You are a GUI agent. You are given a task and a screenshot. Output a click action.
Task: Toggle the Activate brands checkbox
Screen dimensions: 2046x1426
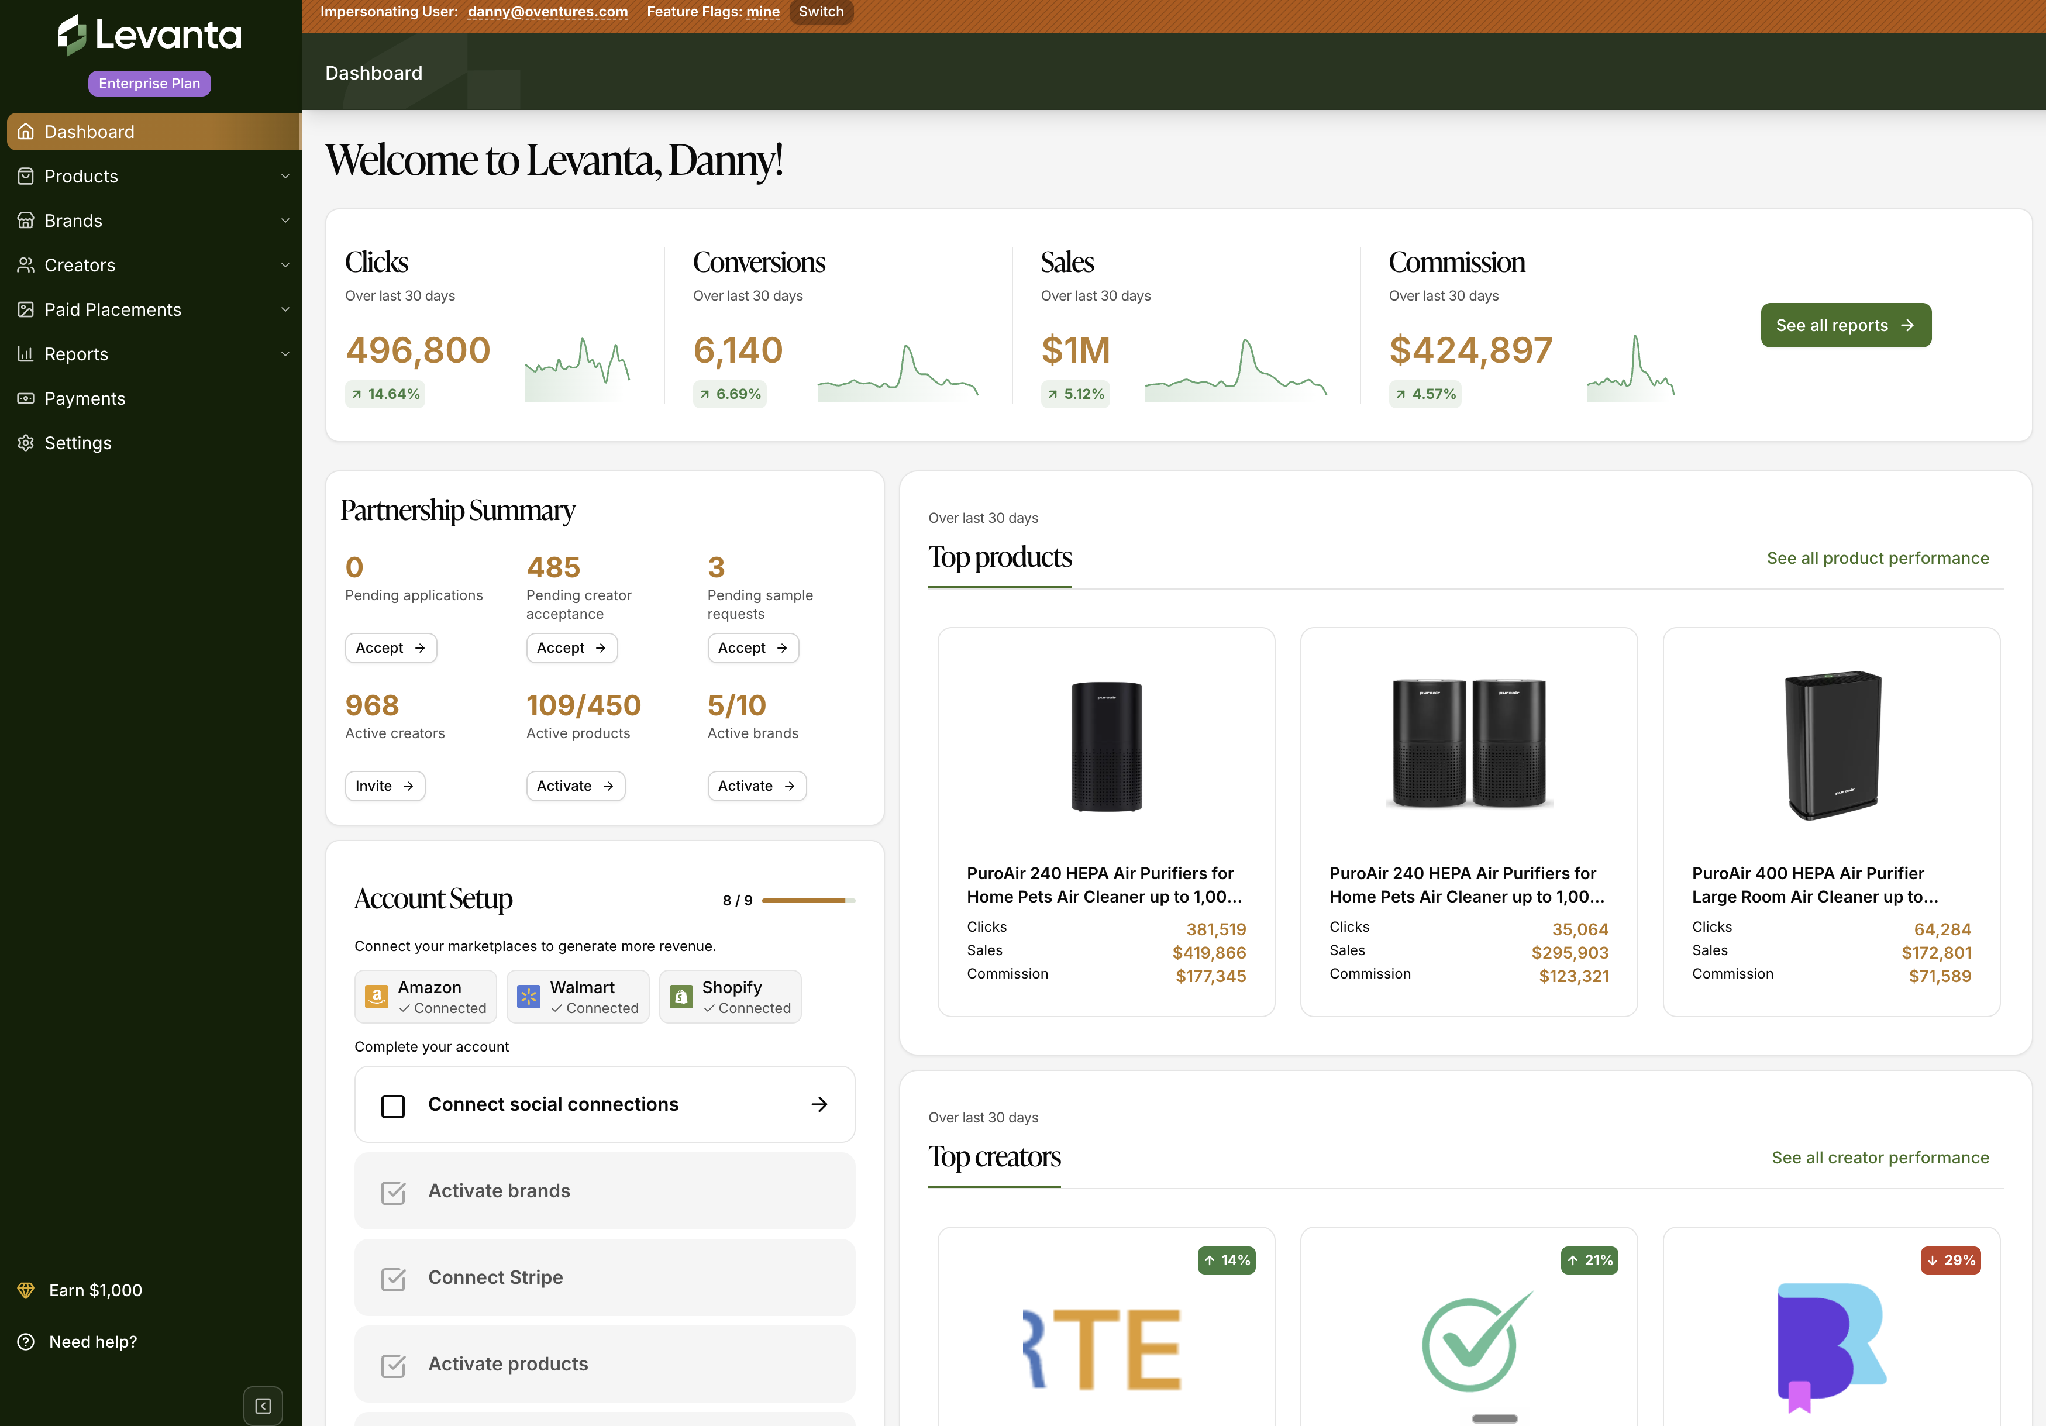[393, 1192]
